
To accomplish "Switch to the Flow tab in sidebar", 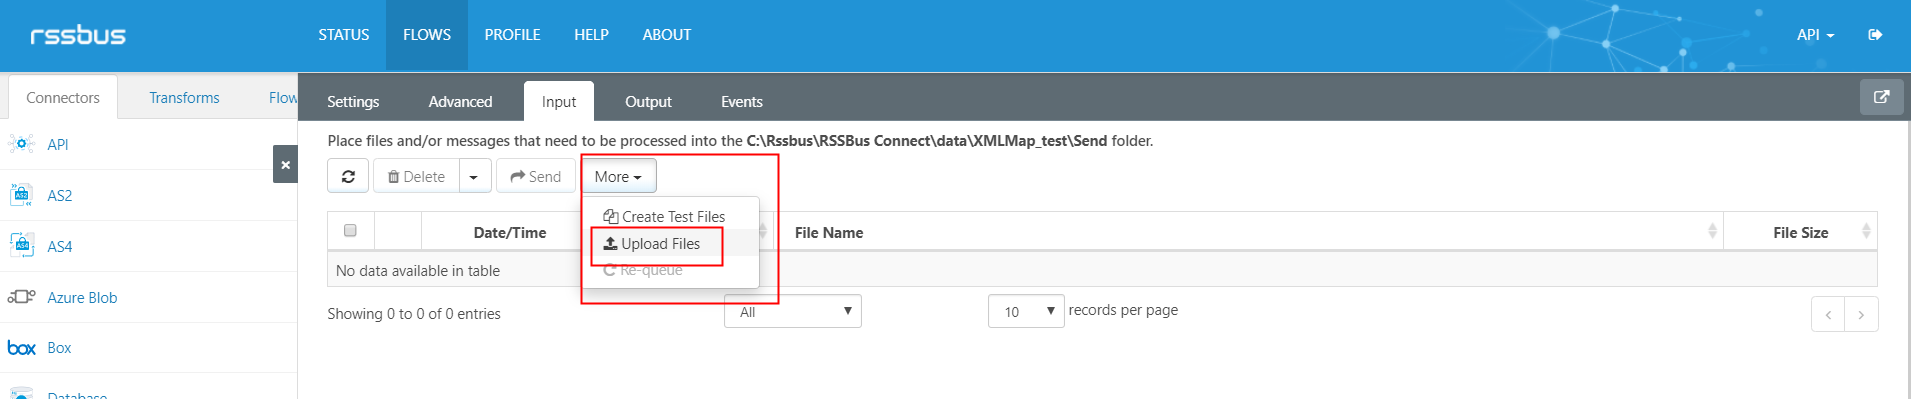I will point(282,98).
